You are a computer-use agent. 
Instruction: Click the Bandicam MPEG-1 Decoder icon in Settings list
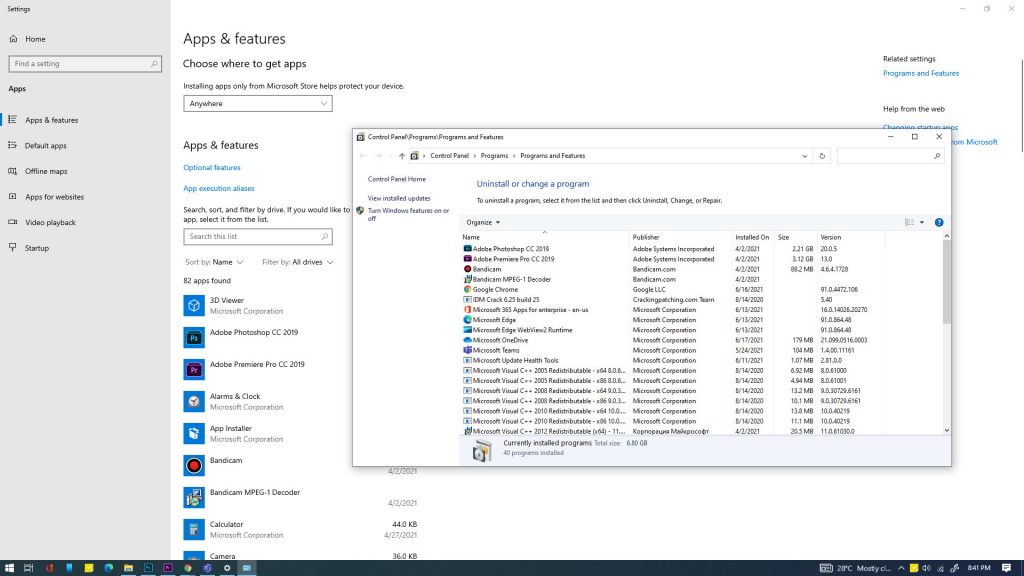[x=194, y=498]
